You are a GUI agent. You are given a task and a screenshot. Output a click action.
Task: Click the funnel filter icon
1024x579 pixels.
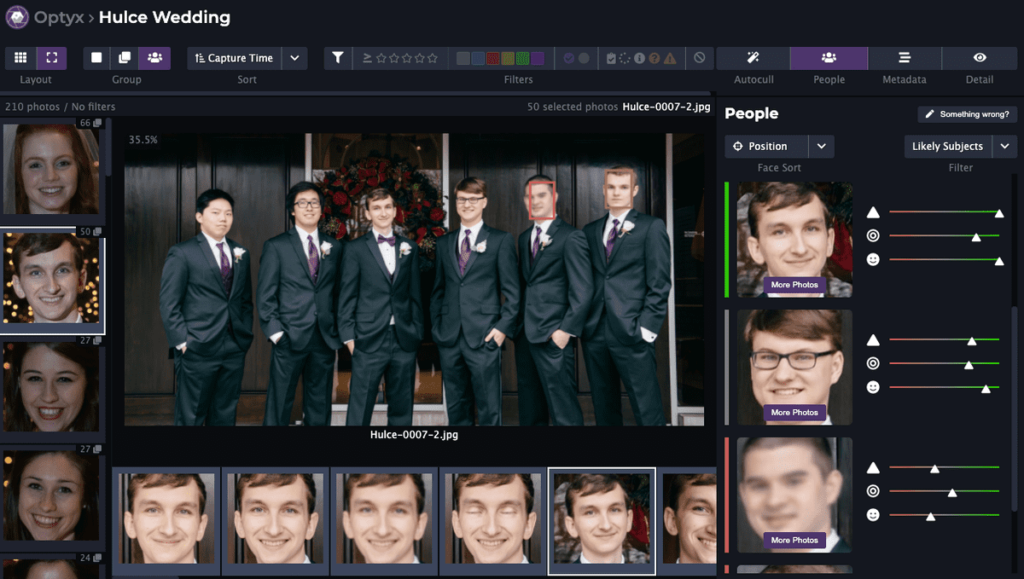pyautogui.click(x=338, y=58)
